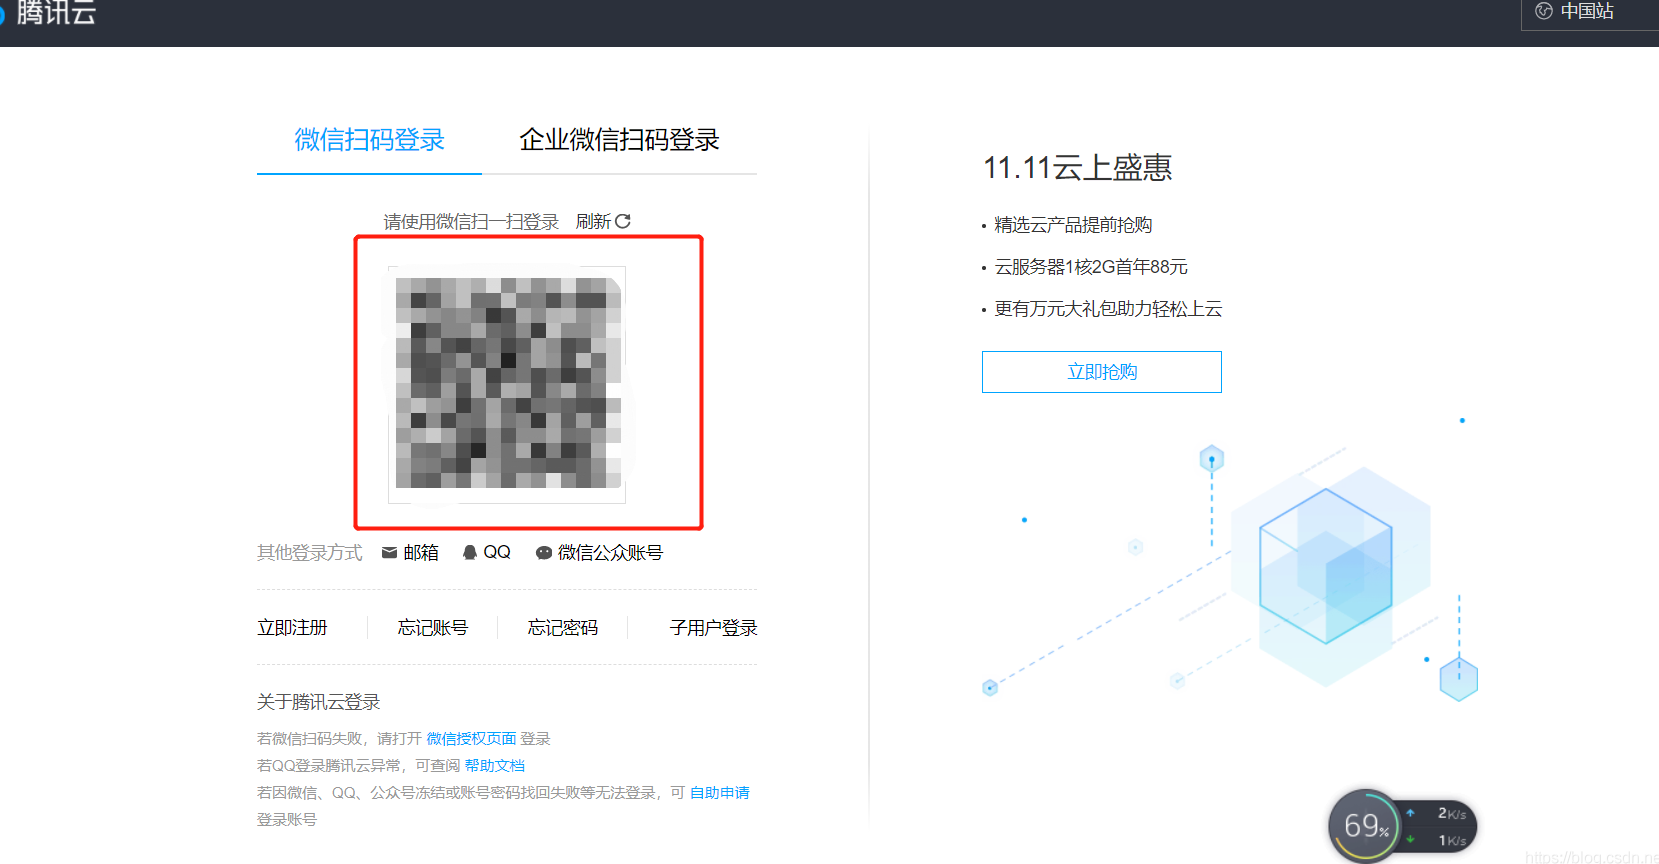The image size is (1659, 864).
Task: Open the 中国站 region selector
Action: click(1588, 12)
